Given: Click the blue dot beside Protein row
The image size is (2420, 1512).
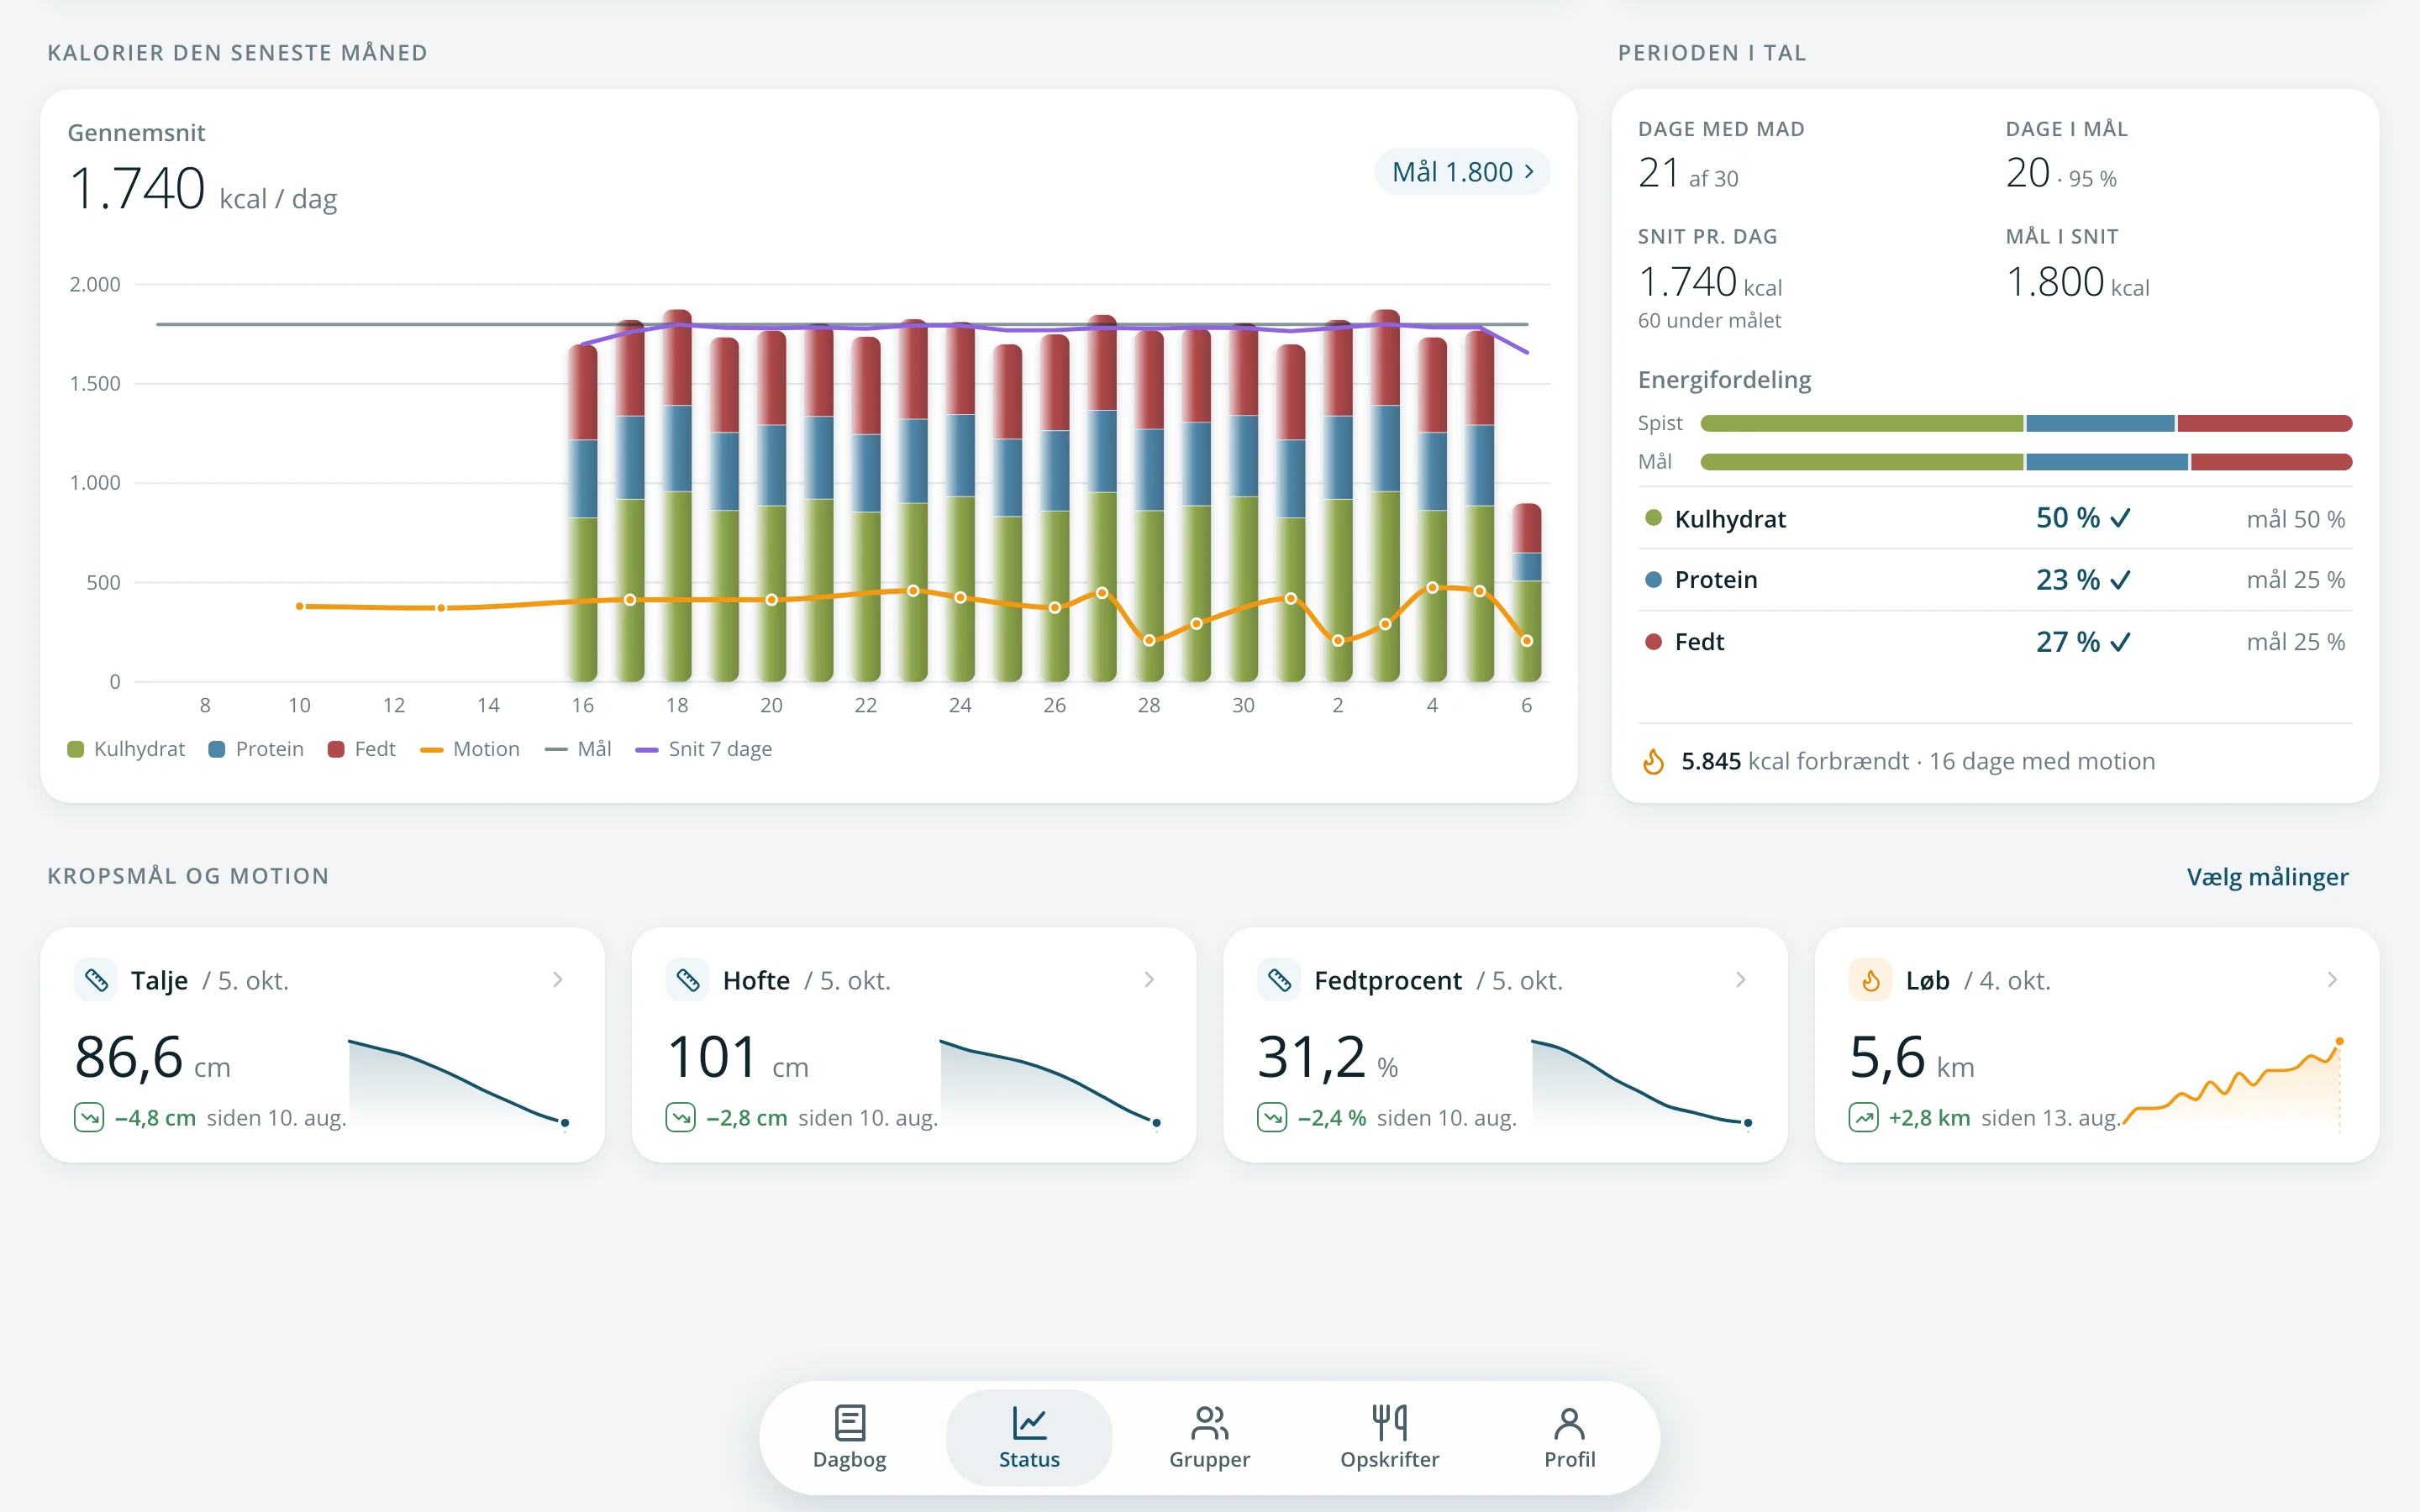Looking at the screenshot, I should click(1653, 579).
